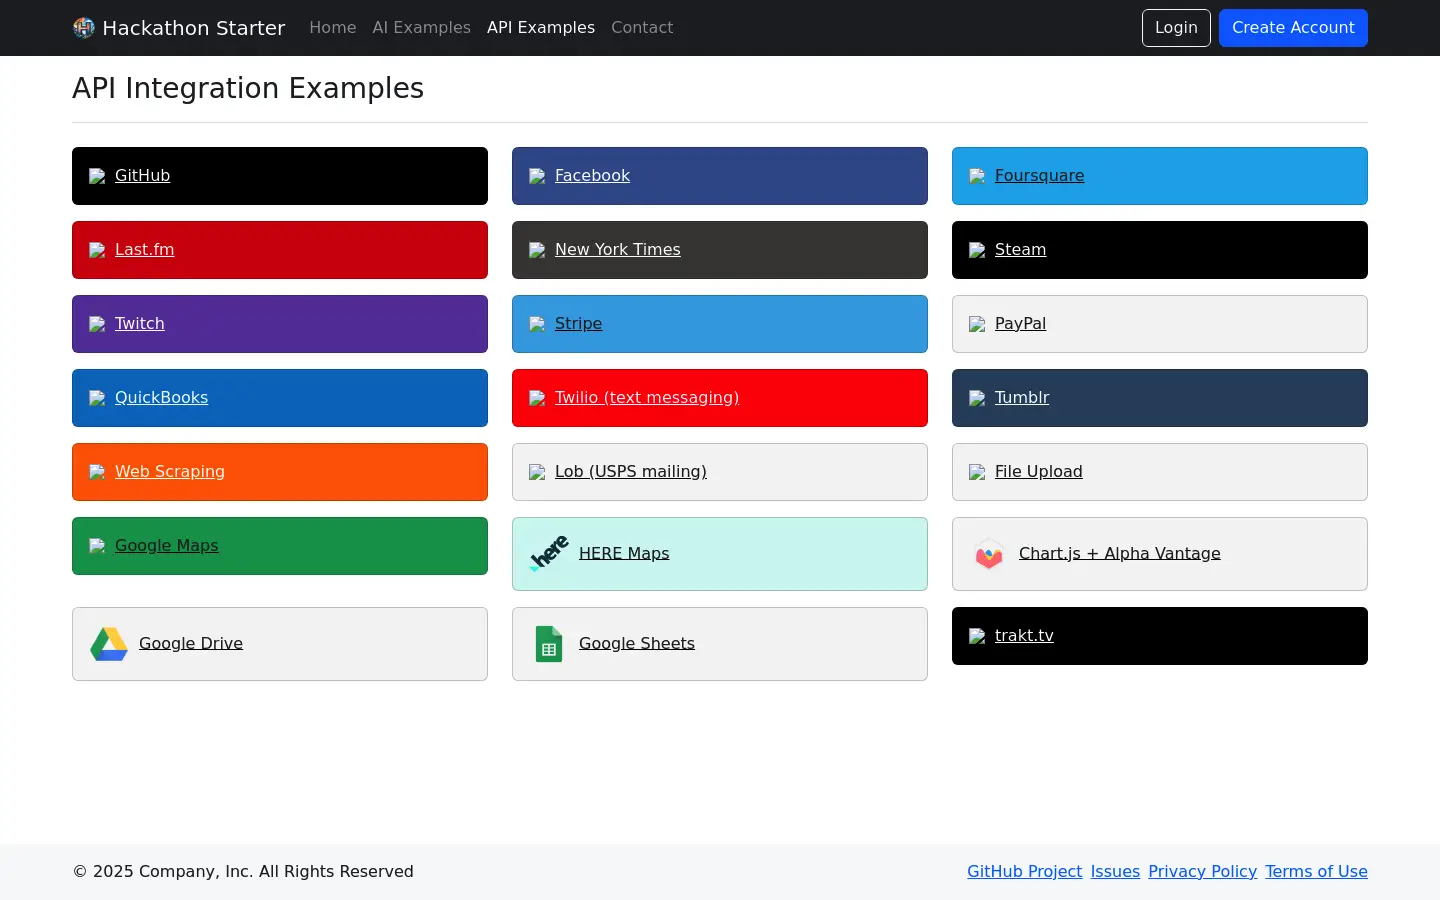This screenshot has width=1440, height=900.
Task: Follow the GitHub Project footer link
Action: tap(1024, 872)
